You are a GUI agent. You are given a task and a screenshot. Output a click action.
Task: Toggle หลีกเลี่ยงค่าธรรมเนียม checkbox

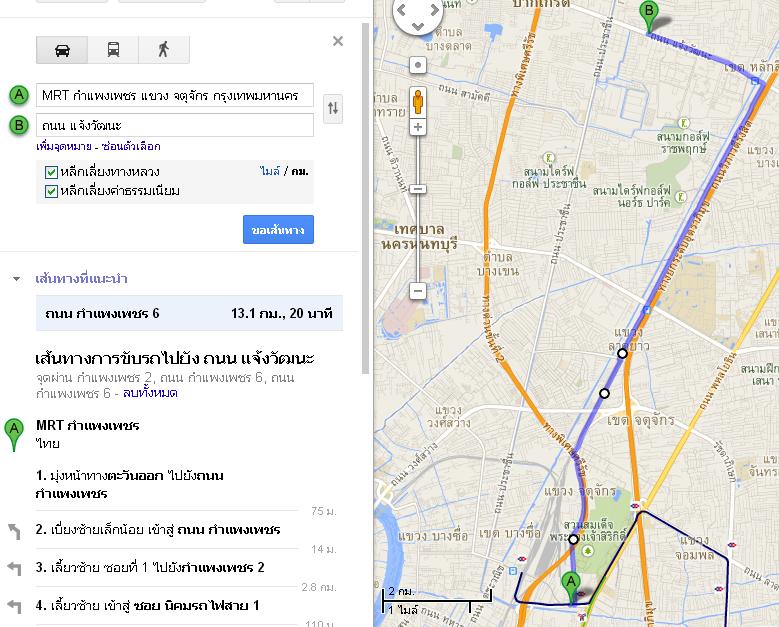pyautogui.click(x=51, y=191)
